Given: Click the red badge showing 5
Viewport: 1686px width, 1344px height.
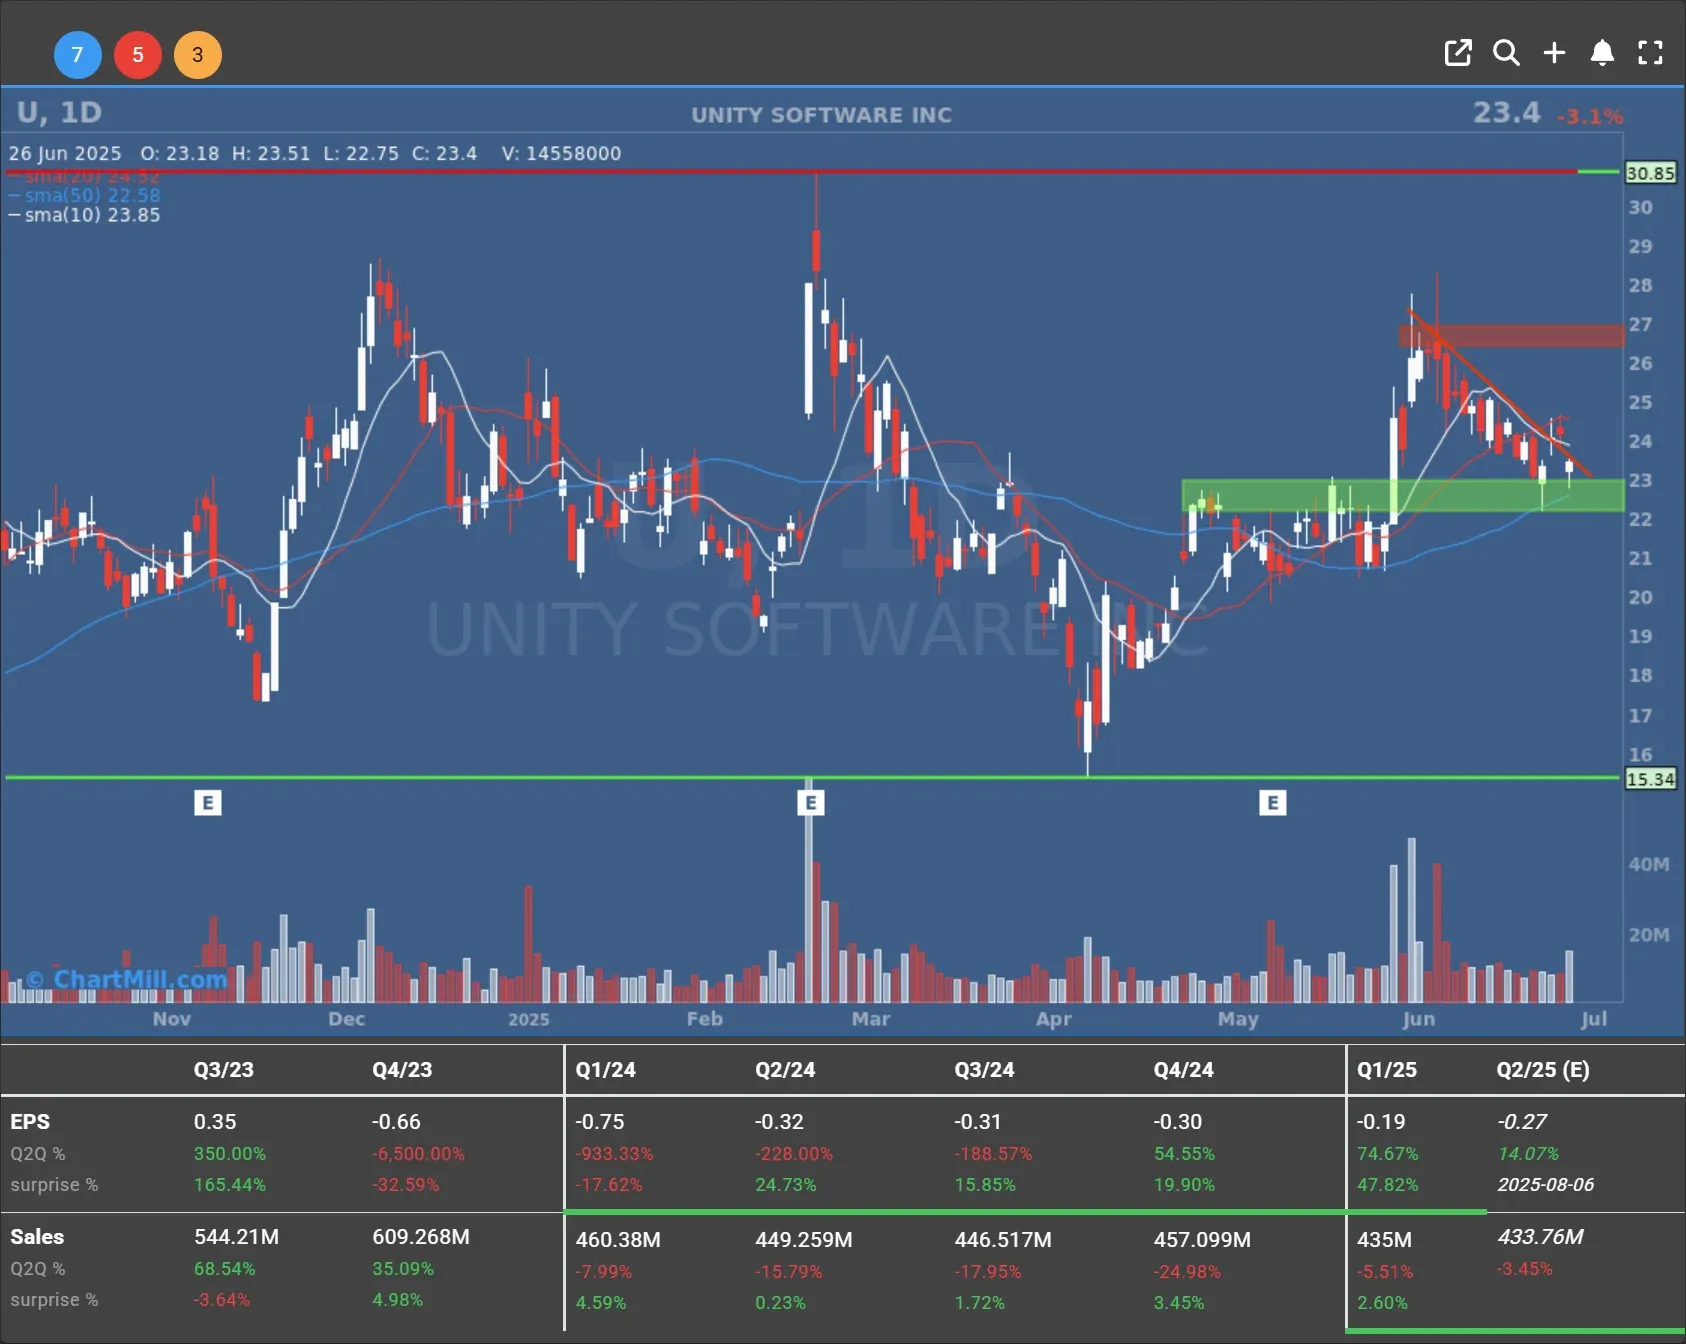Looking at the screenshot, I should click(138, 55).
